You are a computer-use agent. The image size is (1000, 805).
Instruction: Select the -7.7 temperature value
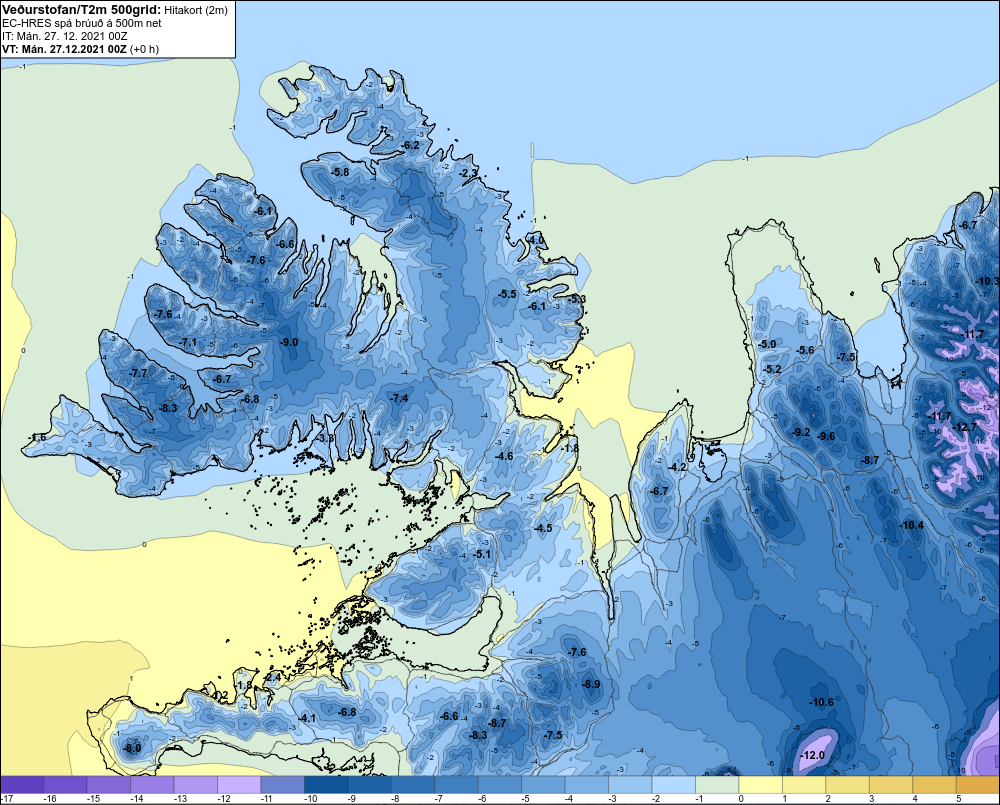[x=138, y=373]
